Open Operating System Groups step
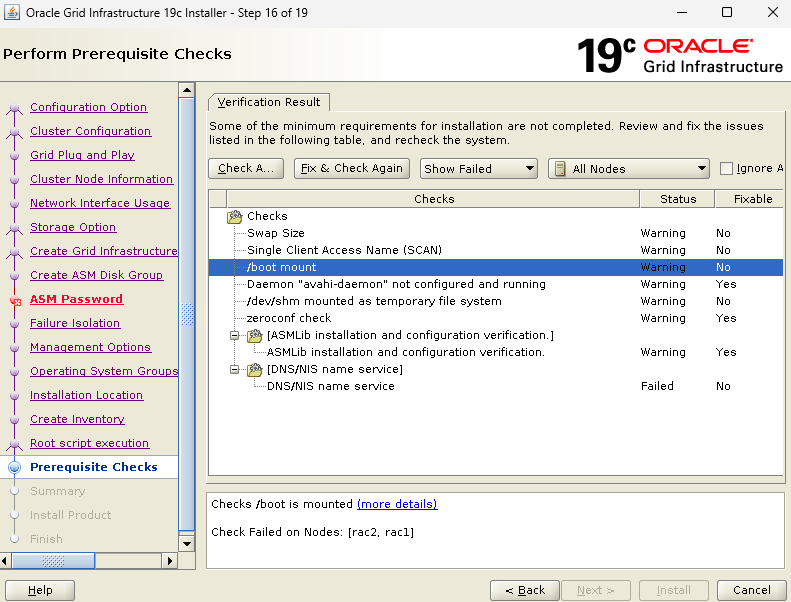The width and height of the screenshot is (791, 602). pyautogui.click(x=103, y=371)
